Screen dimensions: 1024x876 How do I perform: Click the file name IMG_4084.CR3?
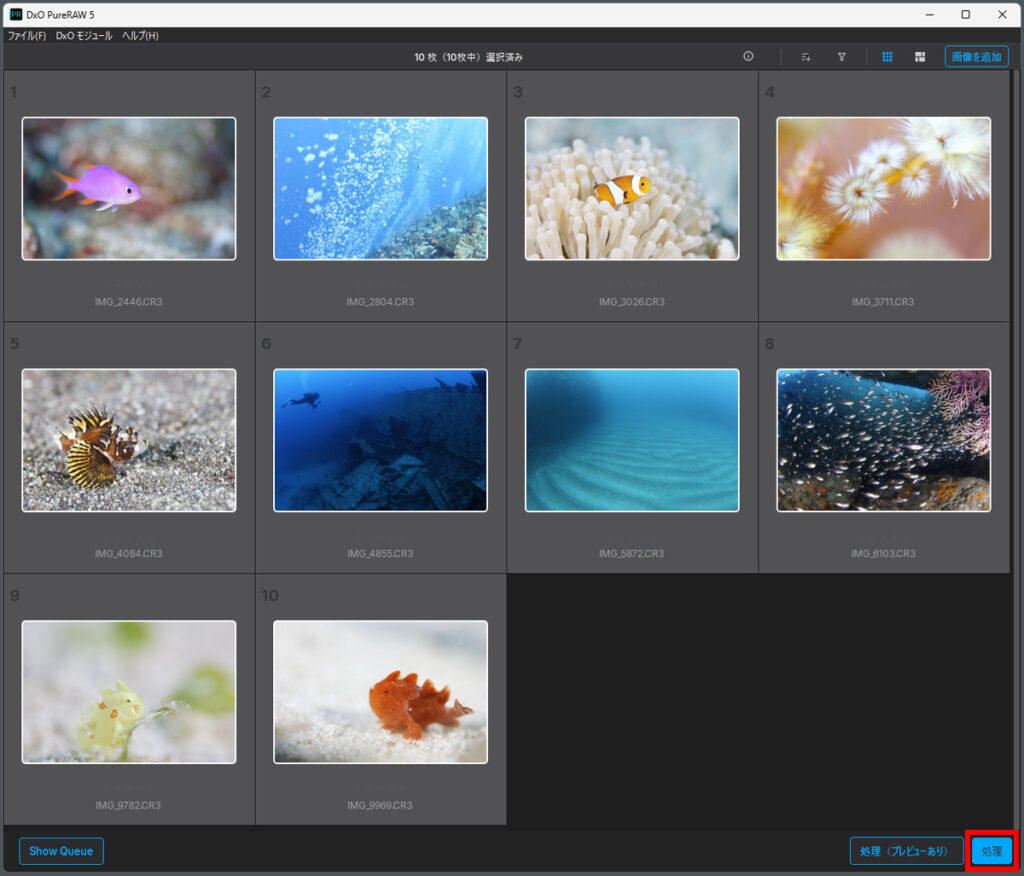(129, 553)
